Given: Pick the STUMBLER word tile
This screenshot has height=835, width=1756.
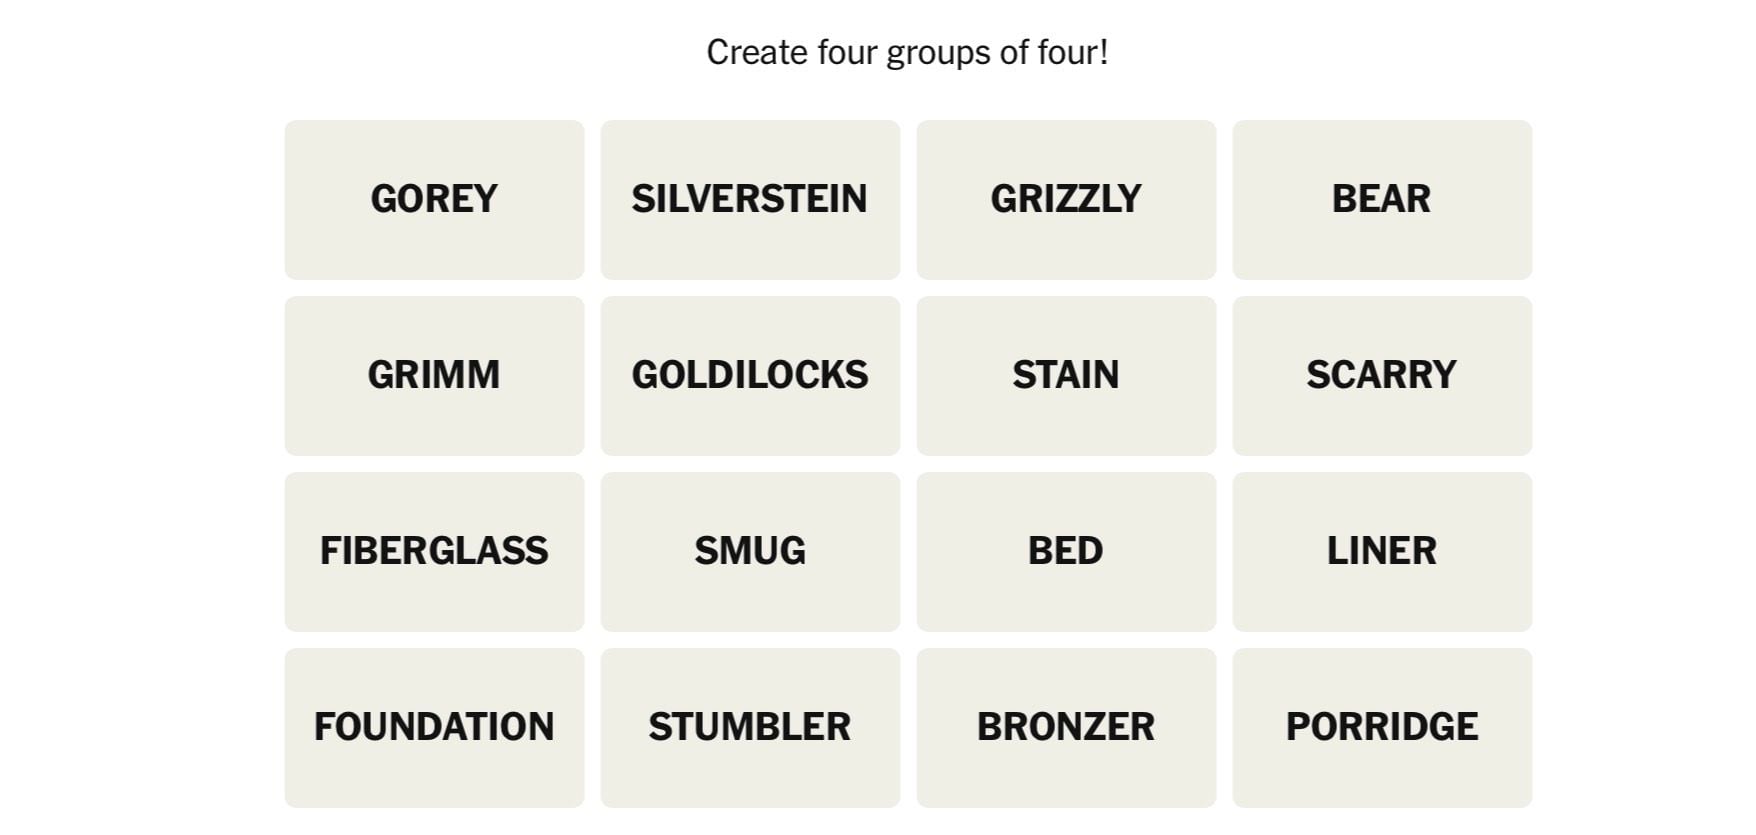Looking at the screenshot, I should 750,727.
